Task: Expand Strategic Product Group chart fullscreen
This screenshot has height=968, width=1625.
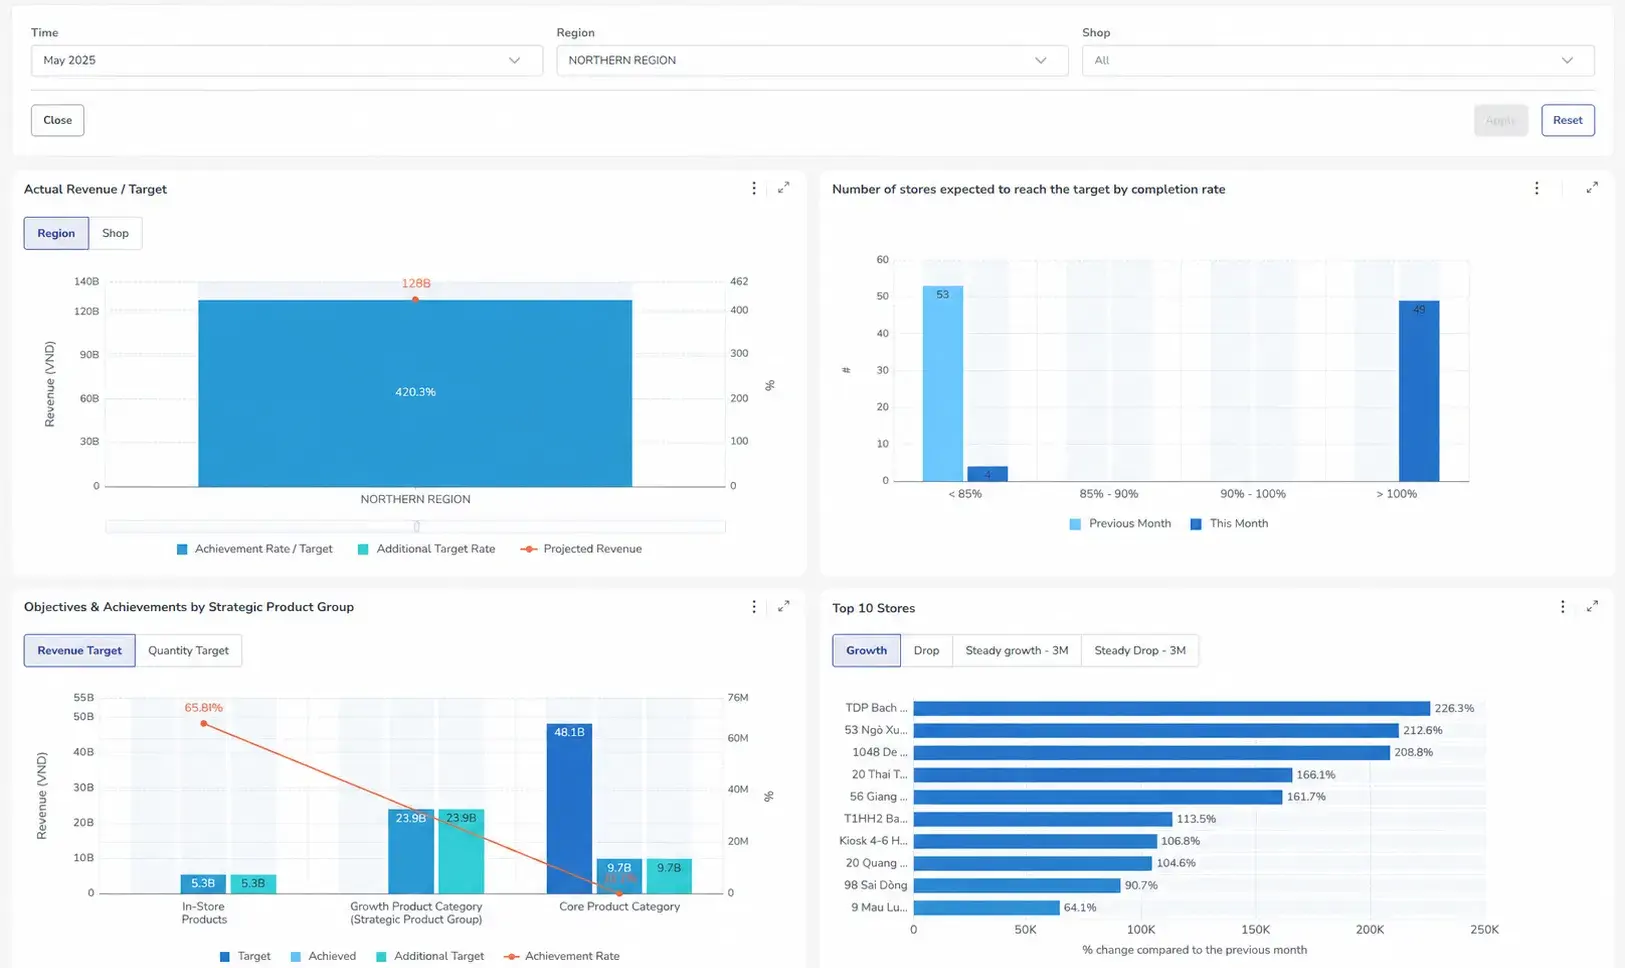Action: click(x=784, y=605)
